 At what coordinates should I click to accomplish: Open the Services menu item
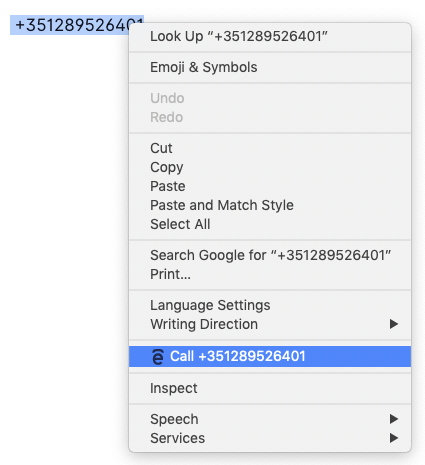[x=270, y=438]
